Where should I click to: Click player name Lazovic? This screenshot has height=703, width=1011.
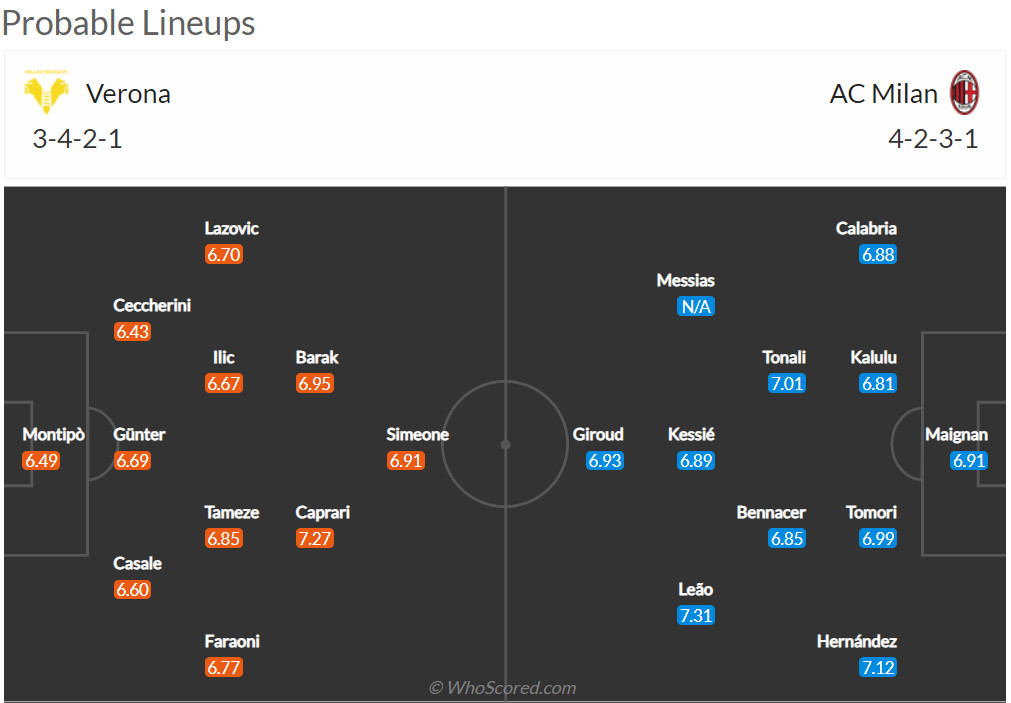coord(231,228)
